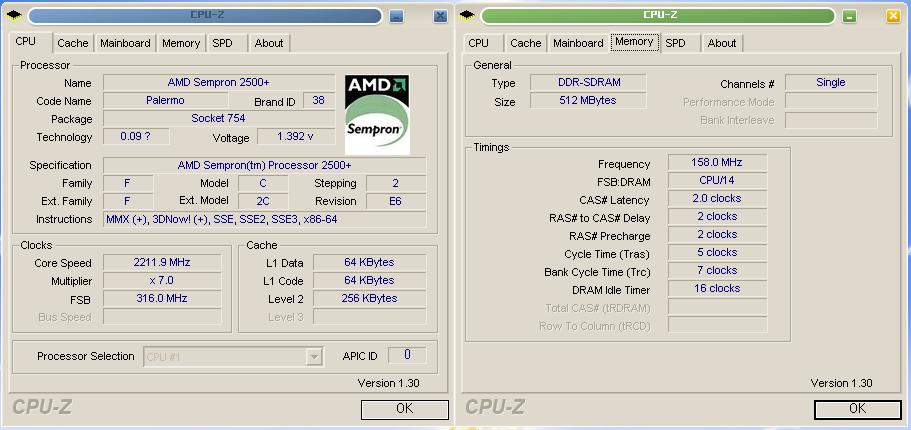Click OK button in left CPU-Z window
The width and height of the screenshot is (911, 430).
[x=404, y=408]
